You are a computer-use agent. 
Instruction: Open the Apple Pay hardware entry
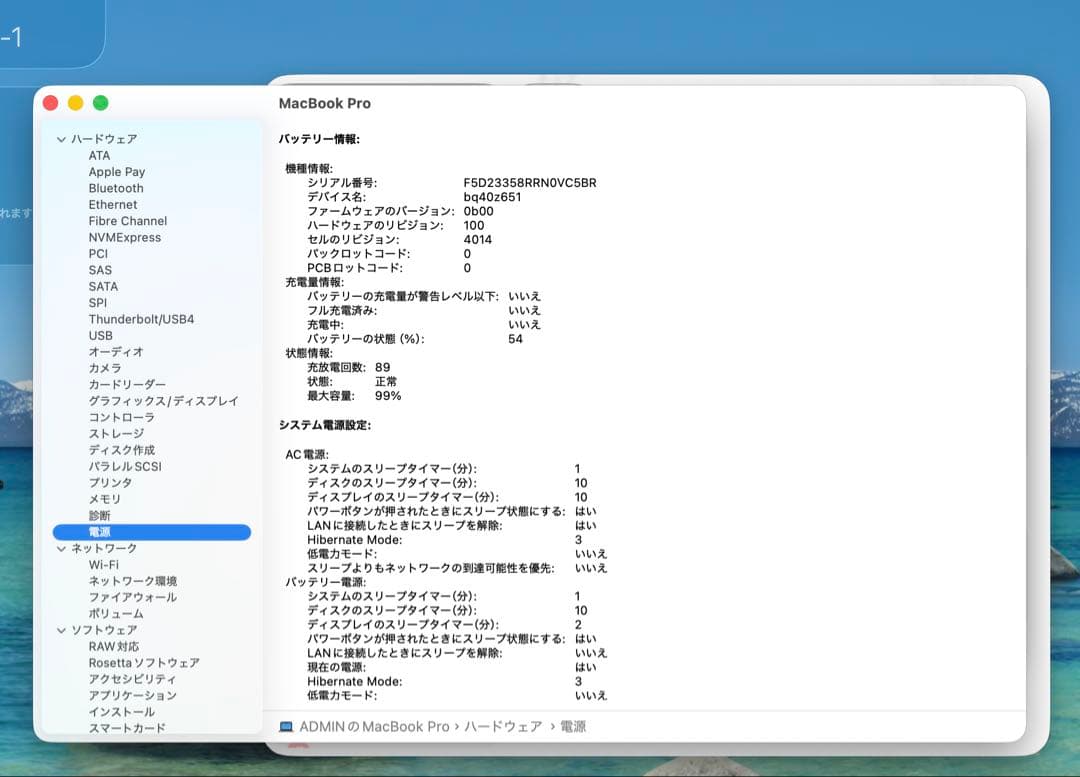[x=118, y=171]
